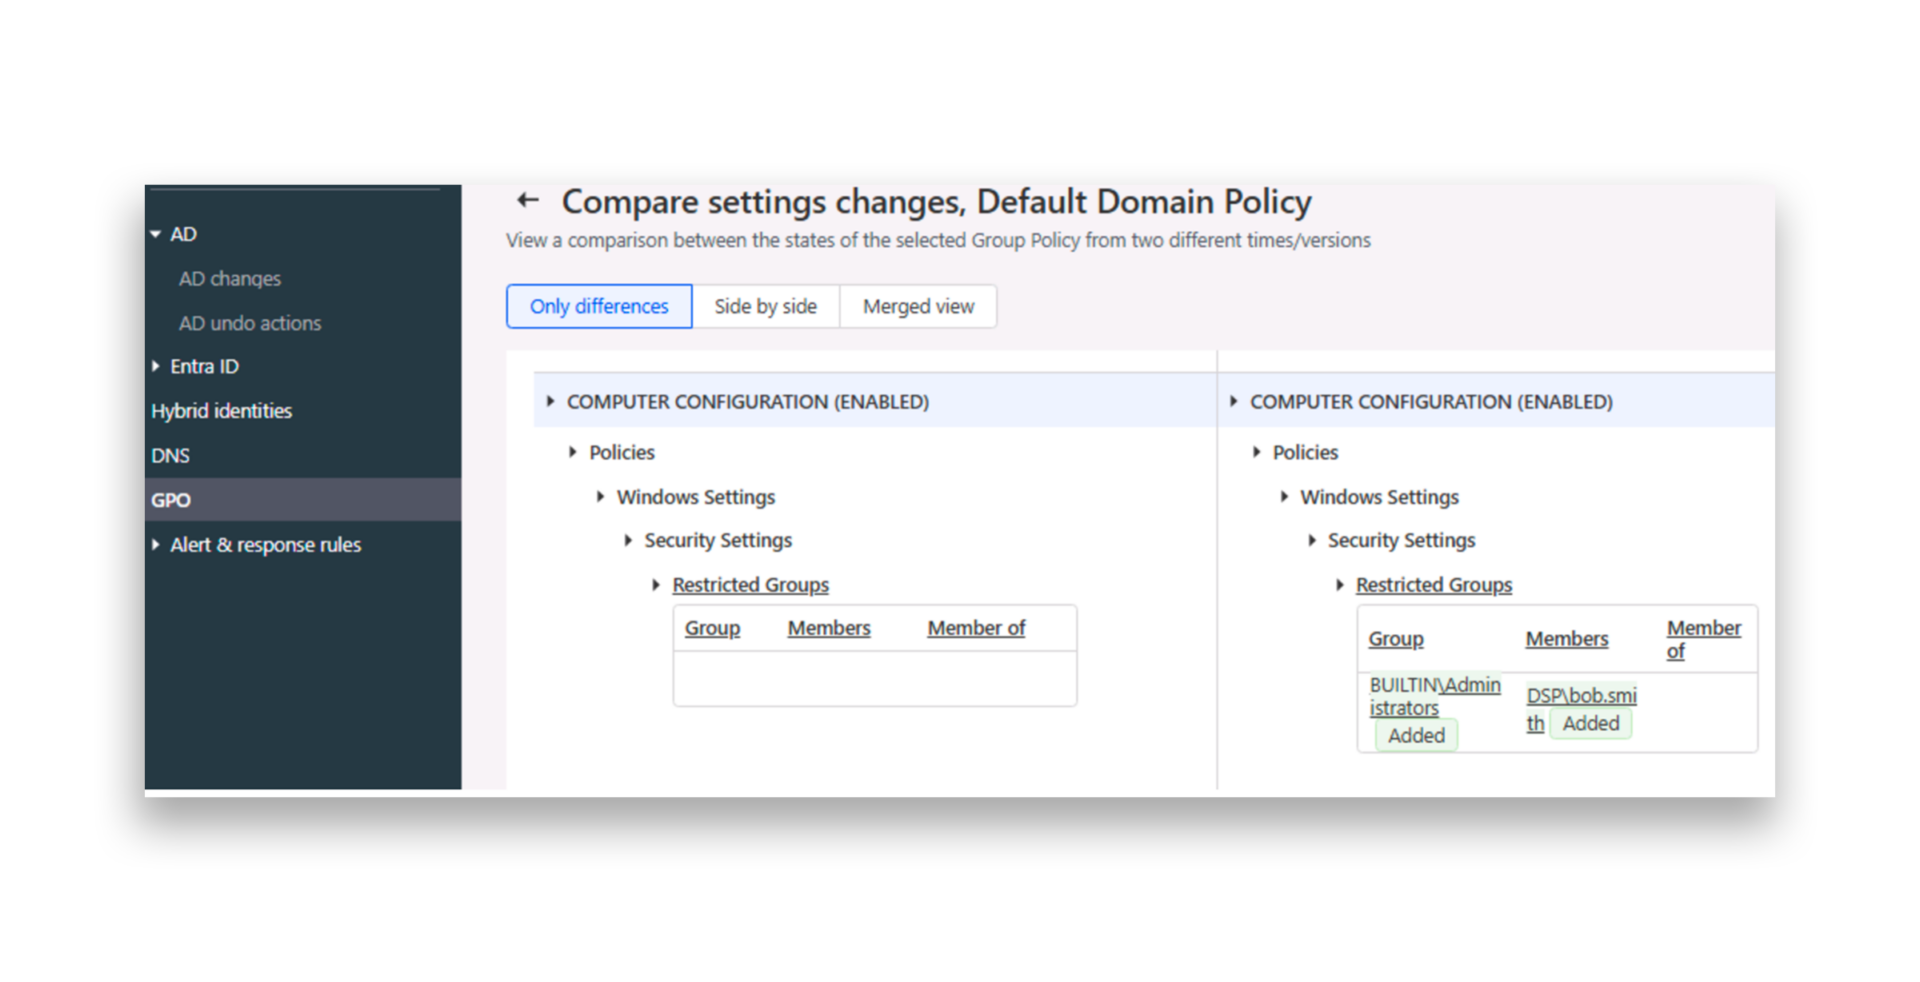This screenshot has width=1920, height=982.
Task: Select the Only differences view
Action: pyautogui.click(x=598, y=306)
